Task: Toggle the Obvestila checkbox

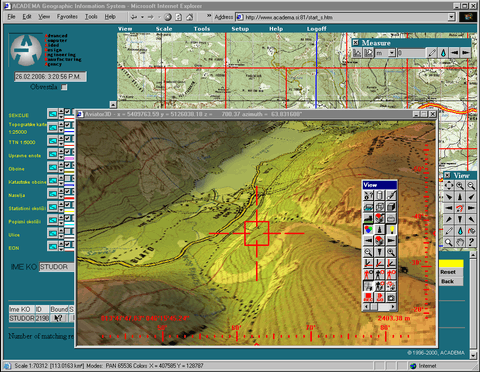Action: pyautogui.click(x=64, y=87)
